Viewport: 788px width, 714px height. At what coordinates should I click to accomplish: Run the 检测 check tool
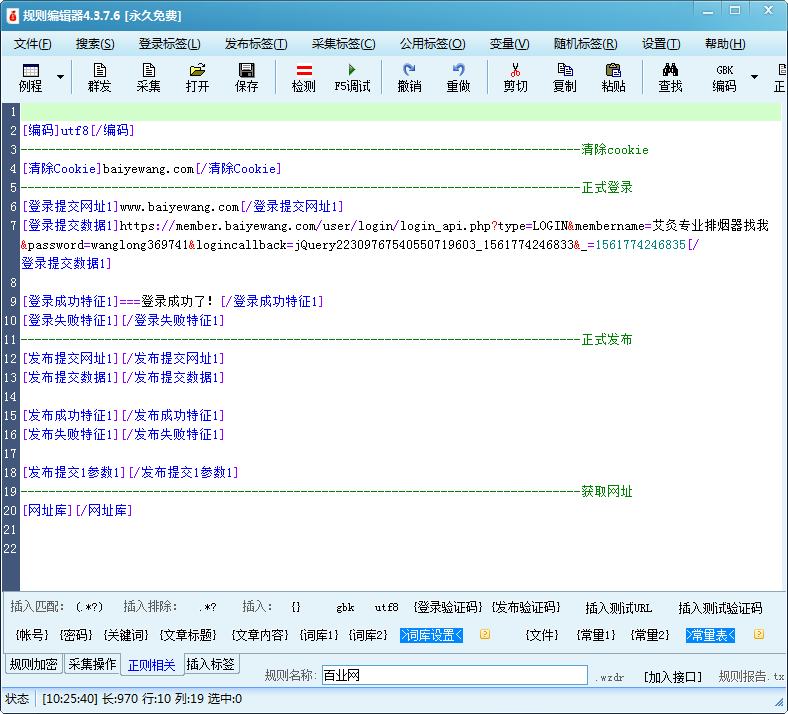304,77
